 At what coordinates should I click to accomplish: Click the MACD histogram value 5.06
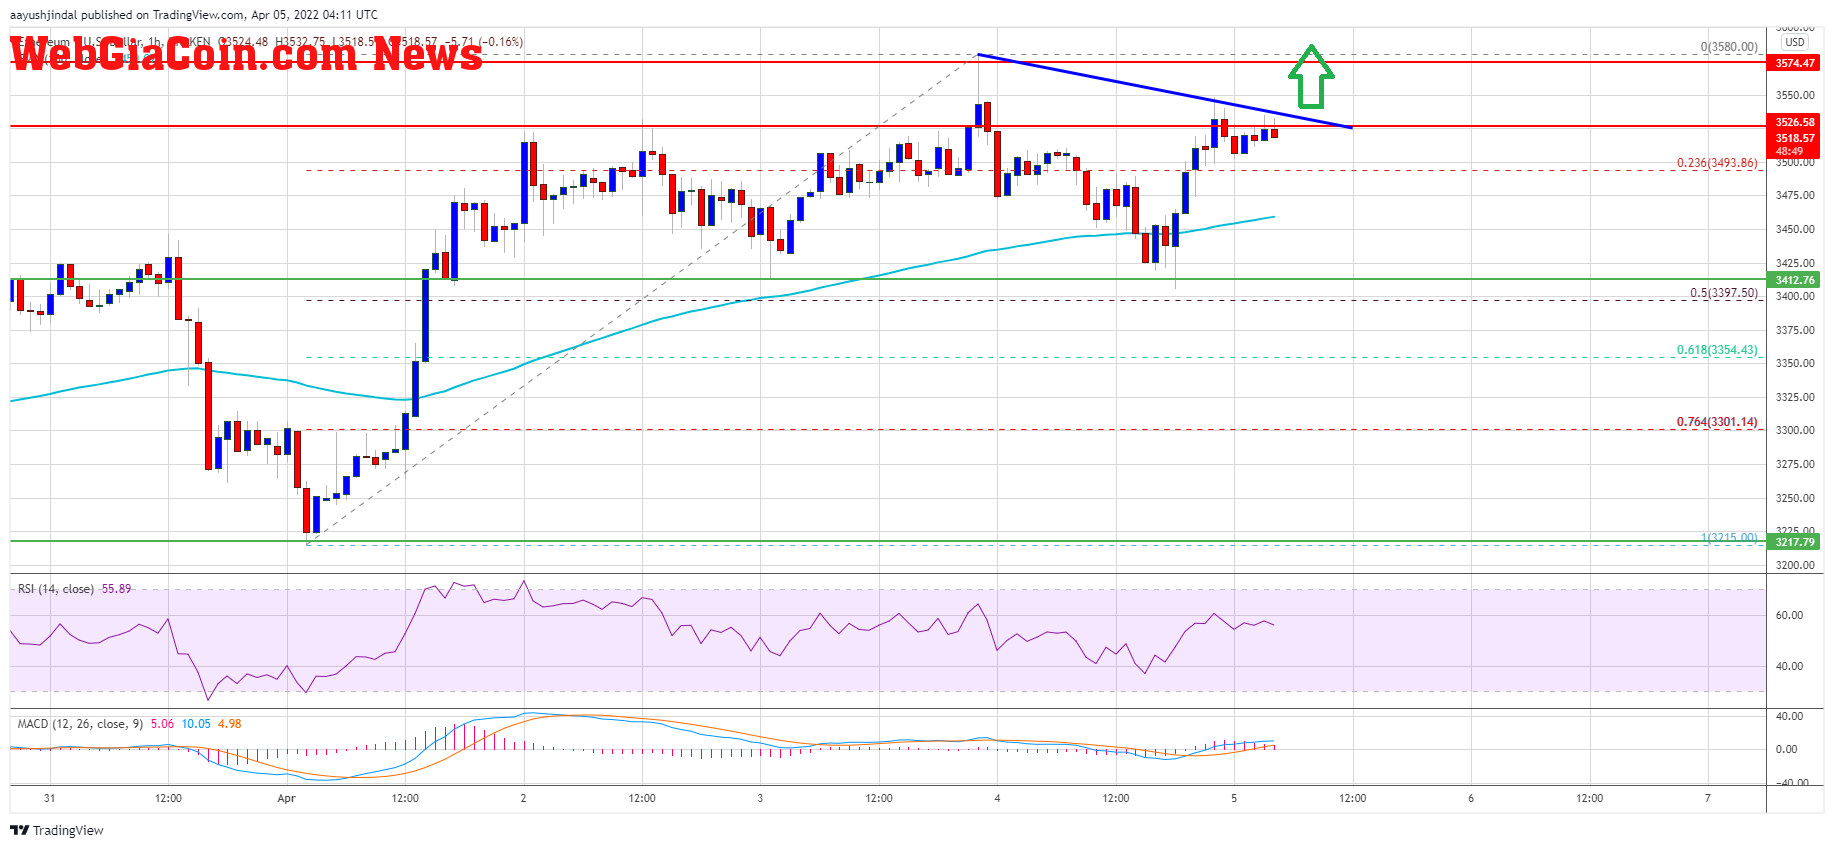(x=162, y=724)
